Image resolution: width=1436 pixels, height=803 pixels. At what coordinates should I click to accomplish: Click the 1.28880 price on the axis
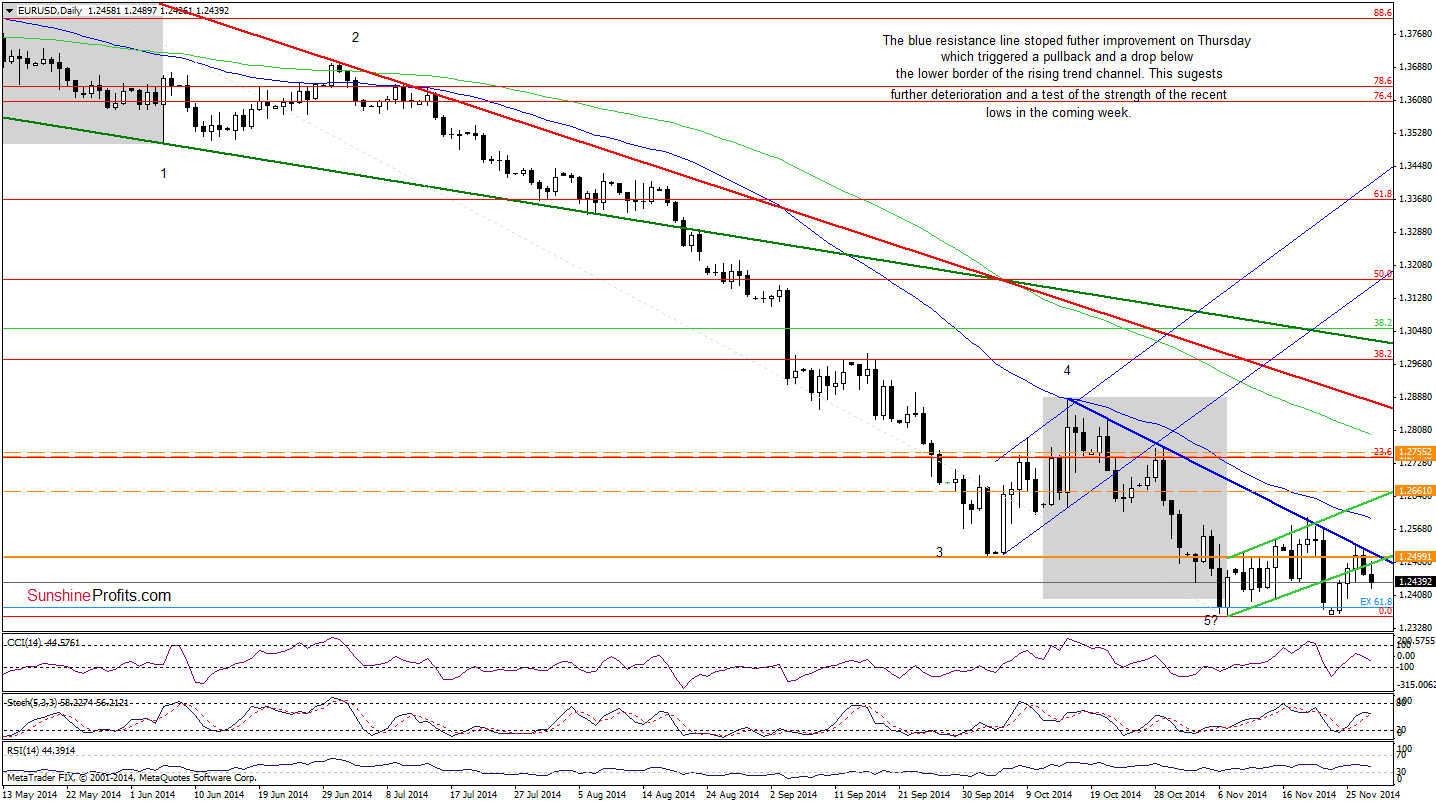(x=1415, y=396)
